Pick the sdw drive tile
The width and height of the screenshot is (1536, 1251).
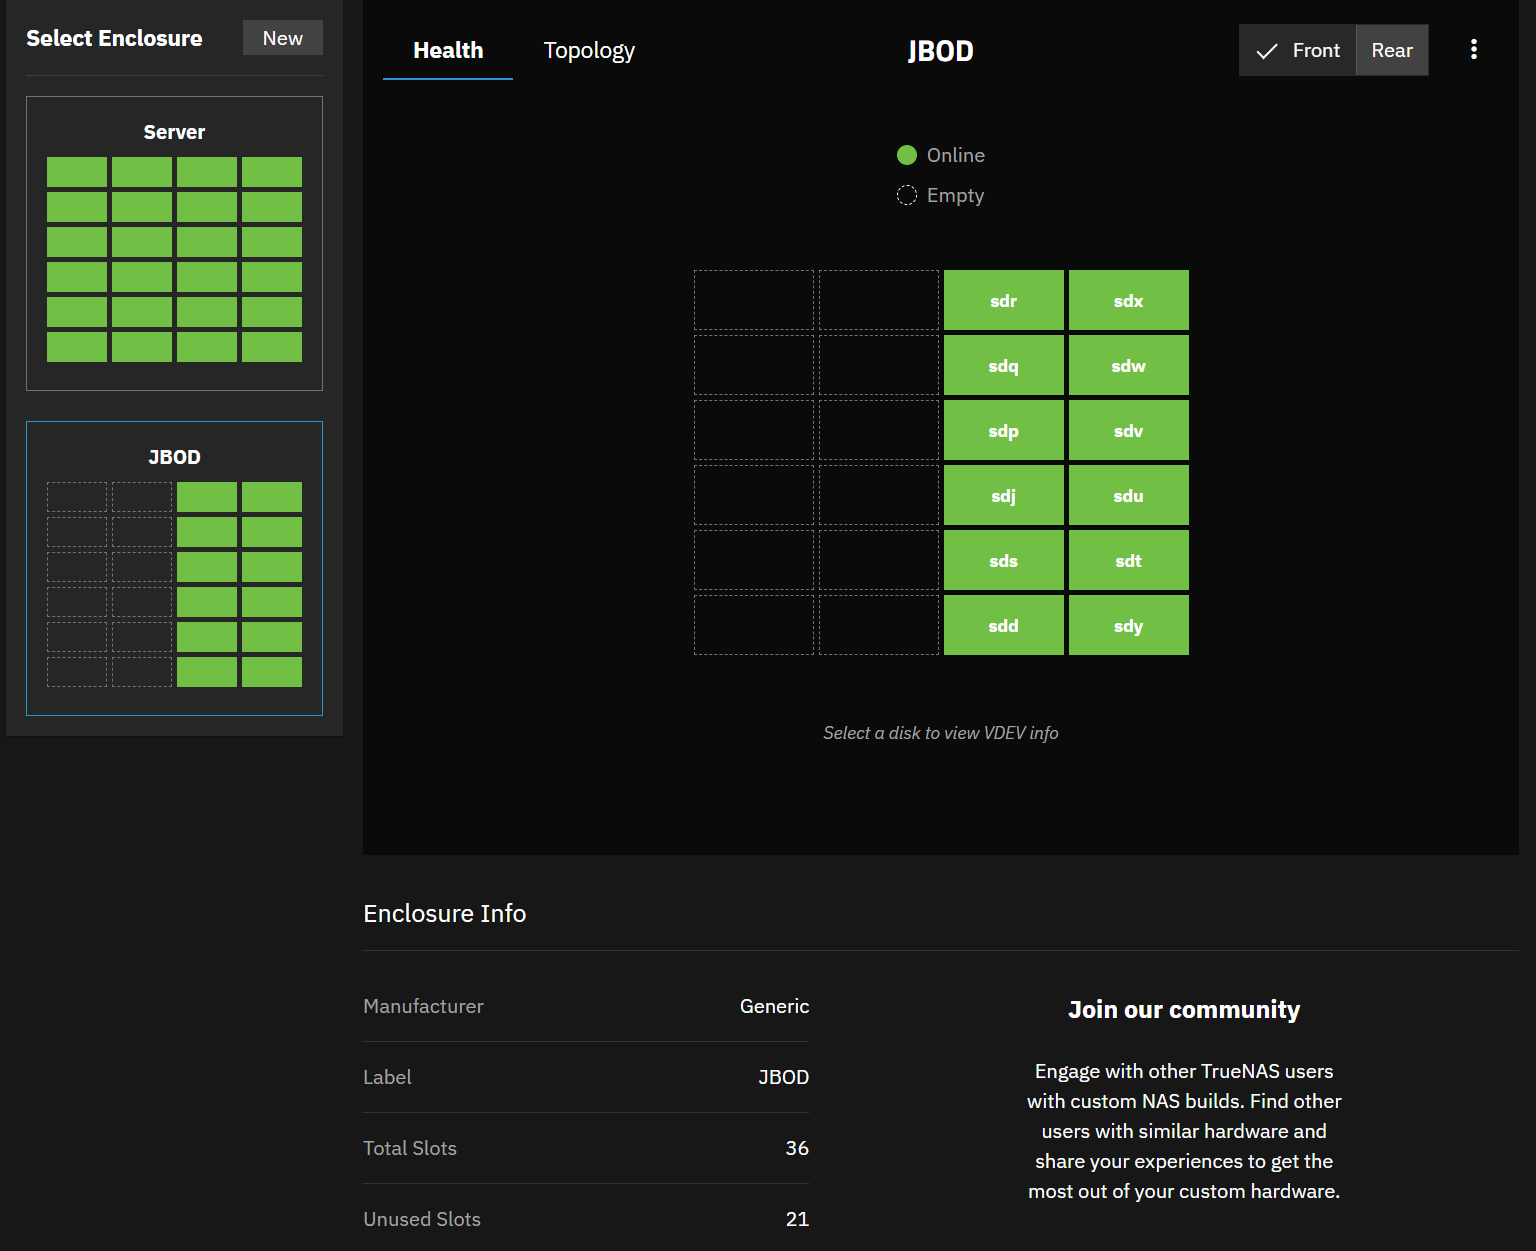(1128, 365)
